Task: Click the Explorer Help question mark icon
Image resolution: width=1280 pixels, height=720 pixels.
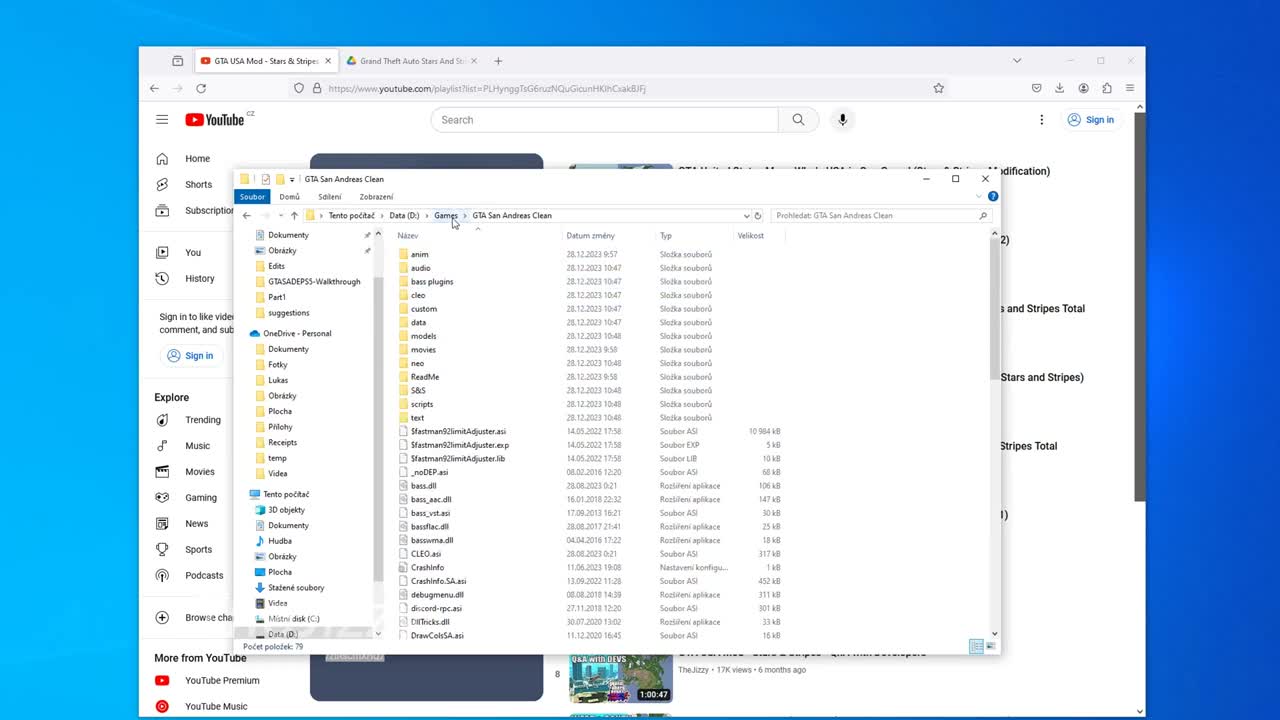Action: click(x=993, y=197)
